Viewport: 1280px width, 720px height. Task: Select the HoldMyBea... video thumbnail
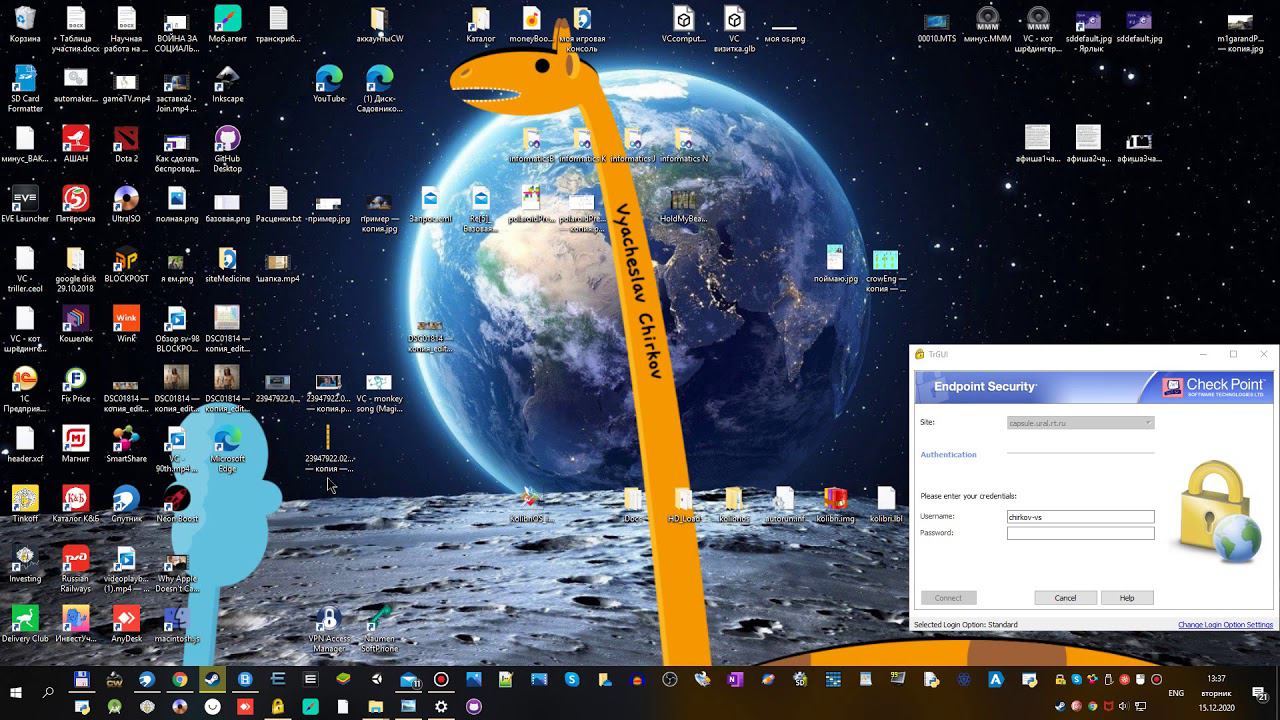683,205
